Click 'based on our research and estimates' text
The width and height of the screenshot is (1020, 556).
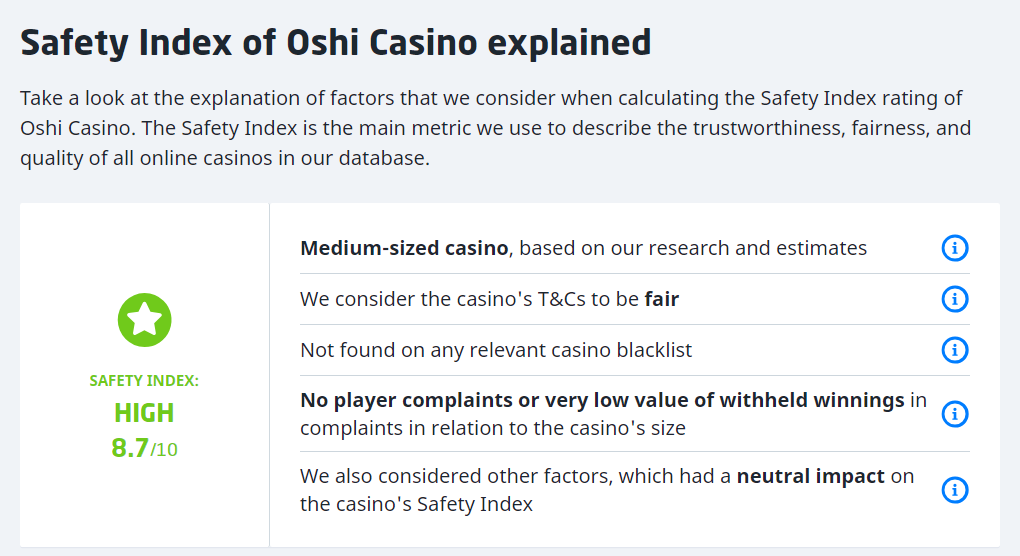click(x=693, y=248)
